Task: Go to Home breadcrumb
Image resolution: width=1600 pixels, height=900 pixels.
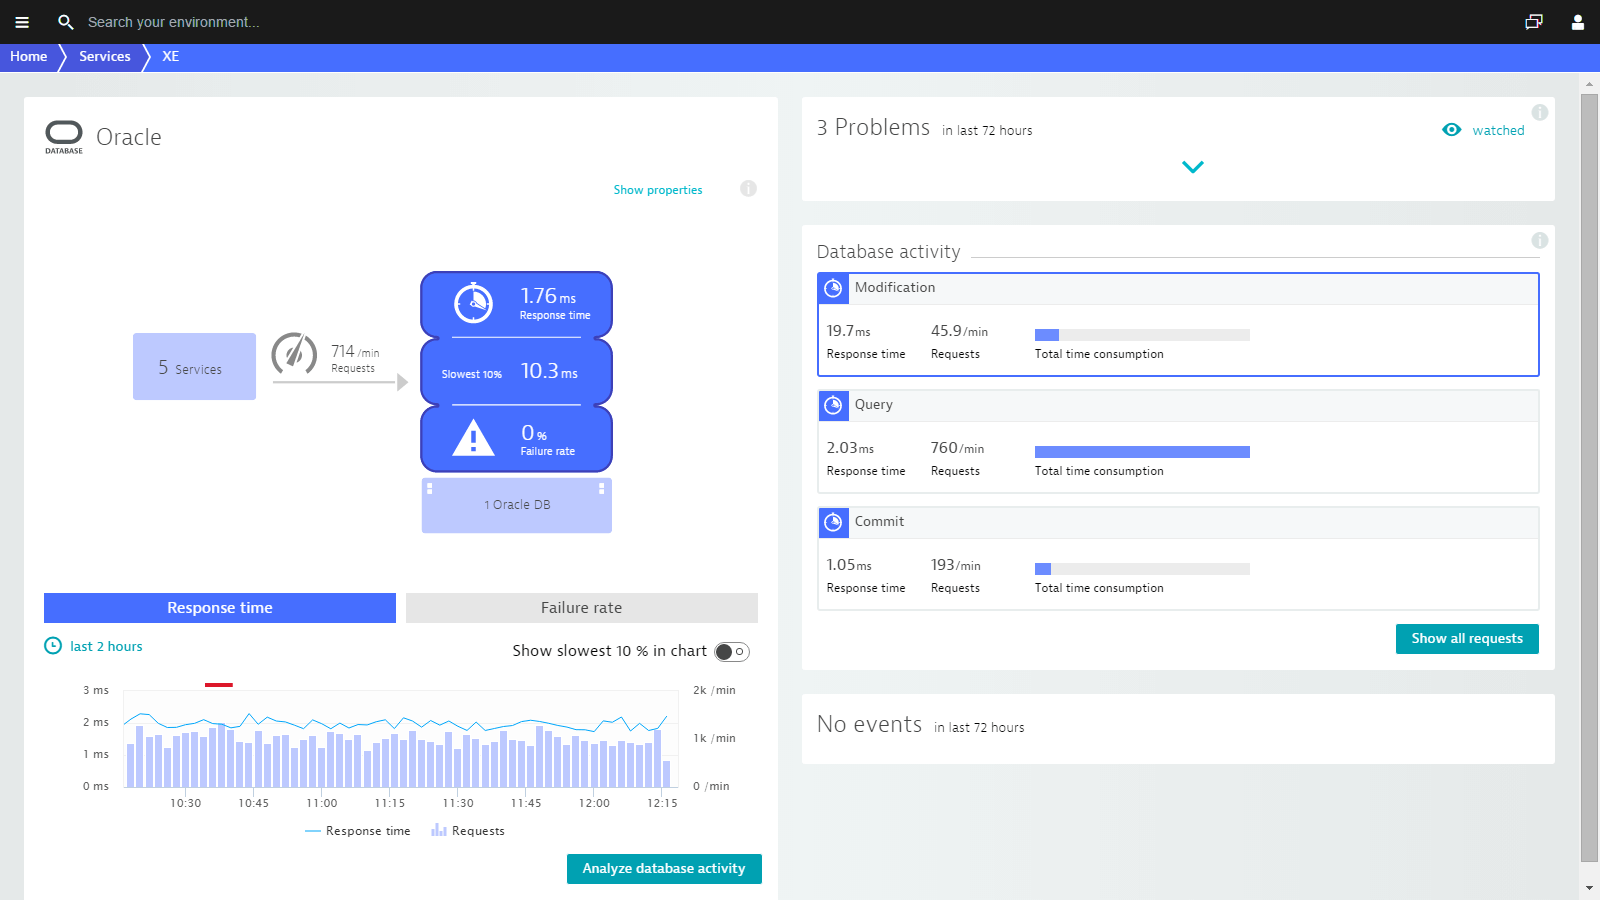Action: coord(29,57)
